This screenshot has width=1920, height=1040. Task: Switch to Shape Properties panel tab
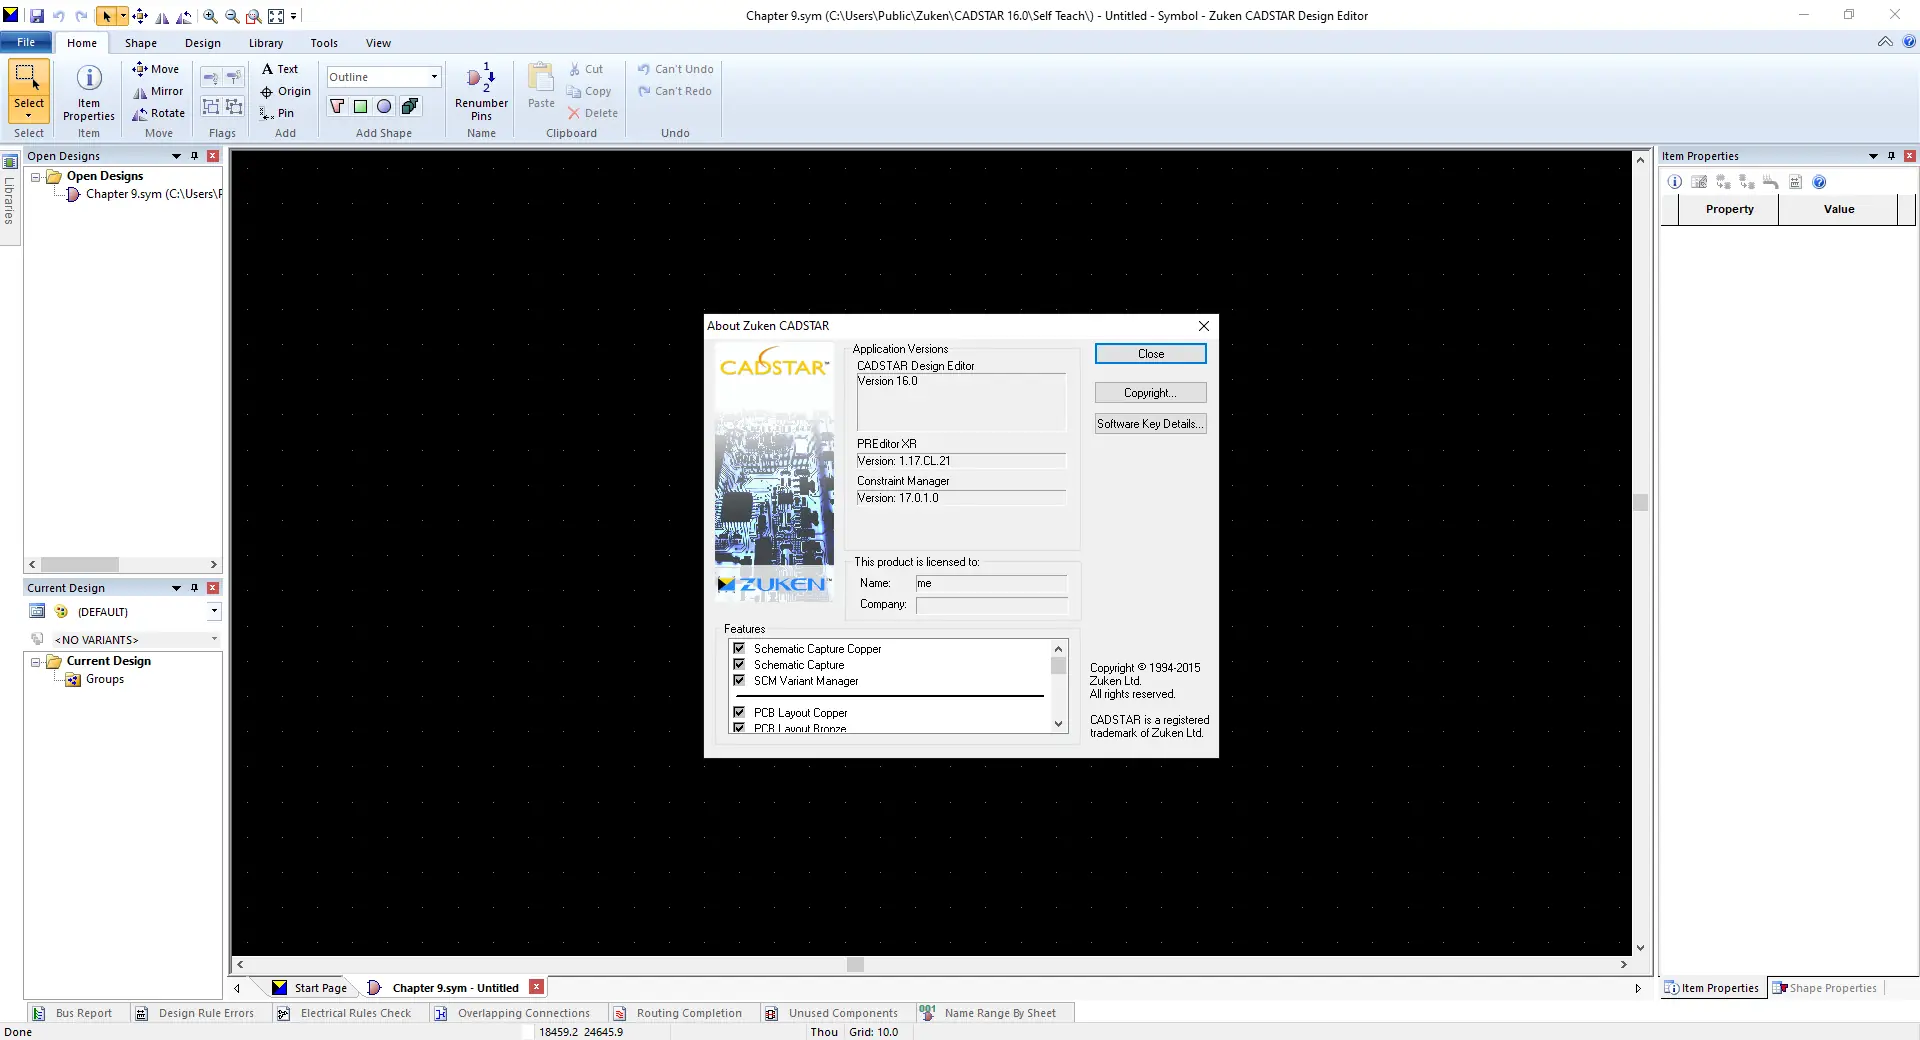[1825, 988]
